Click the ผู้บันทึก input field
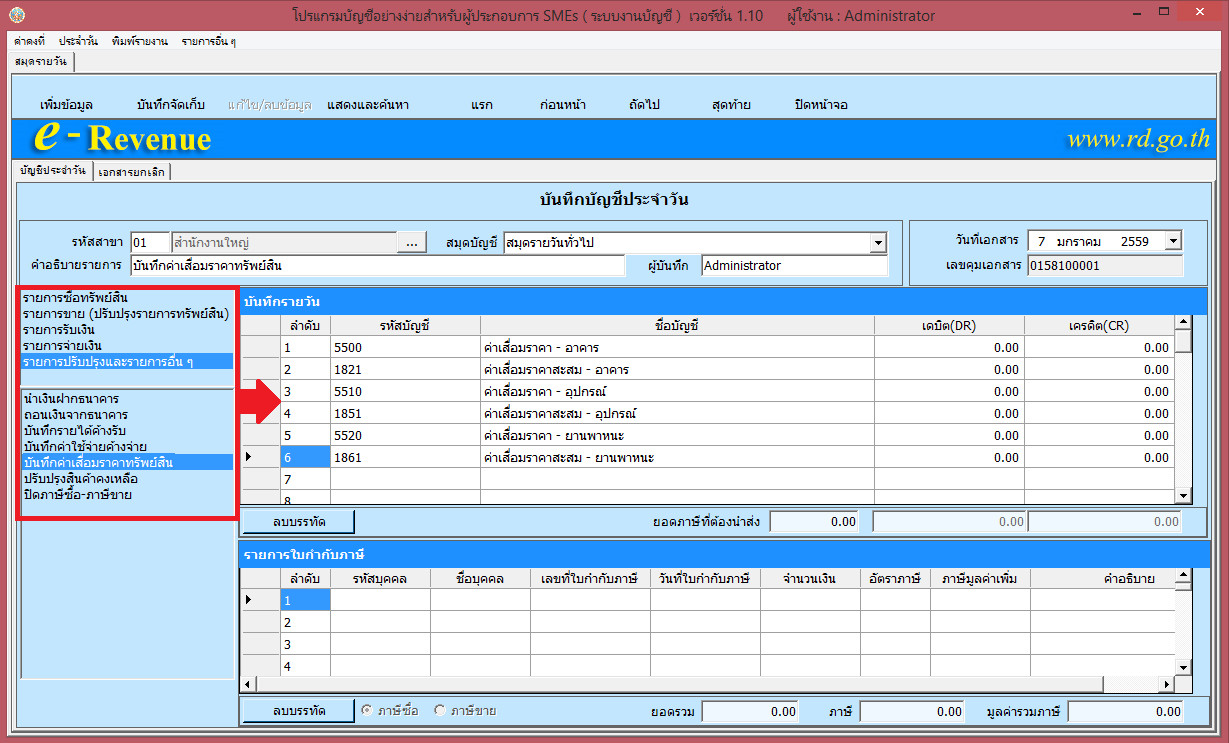 coord(794,266)
